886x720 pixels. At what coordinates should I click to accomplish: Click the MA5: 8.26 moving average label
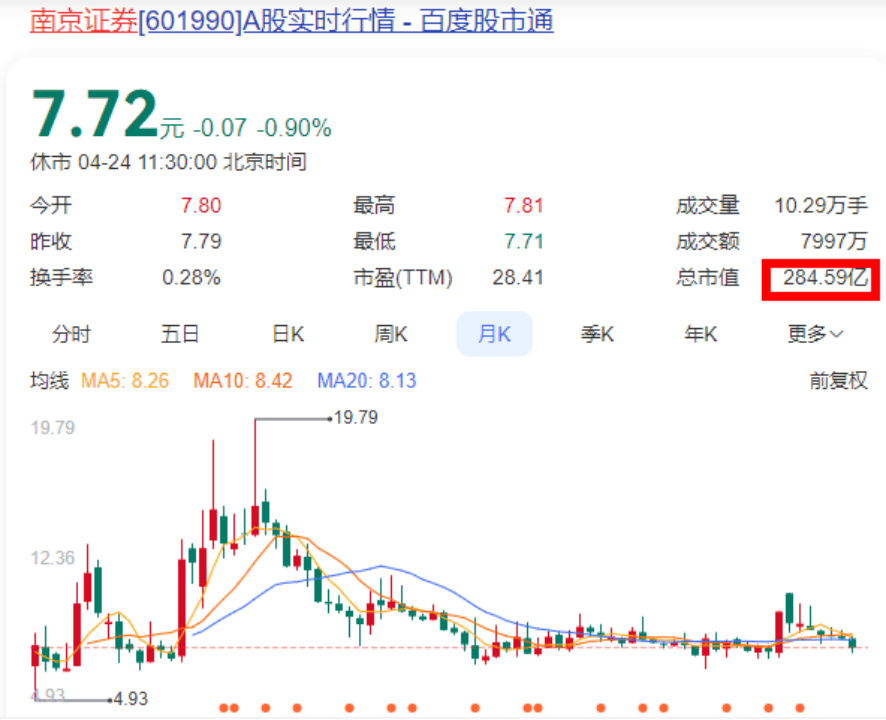point(125,380)
